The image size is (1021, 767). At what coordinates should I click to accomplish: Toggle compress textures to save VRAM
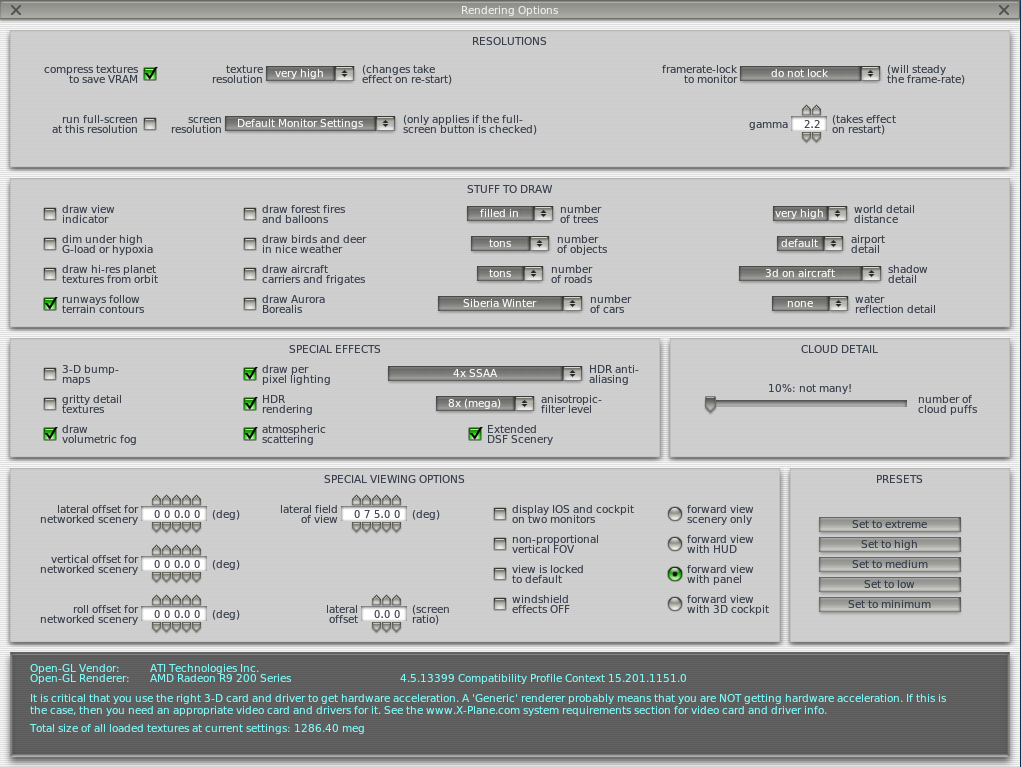tap(150, 74)
